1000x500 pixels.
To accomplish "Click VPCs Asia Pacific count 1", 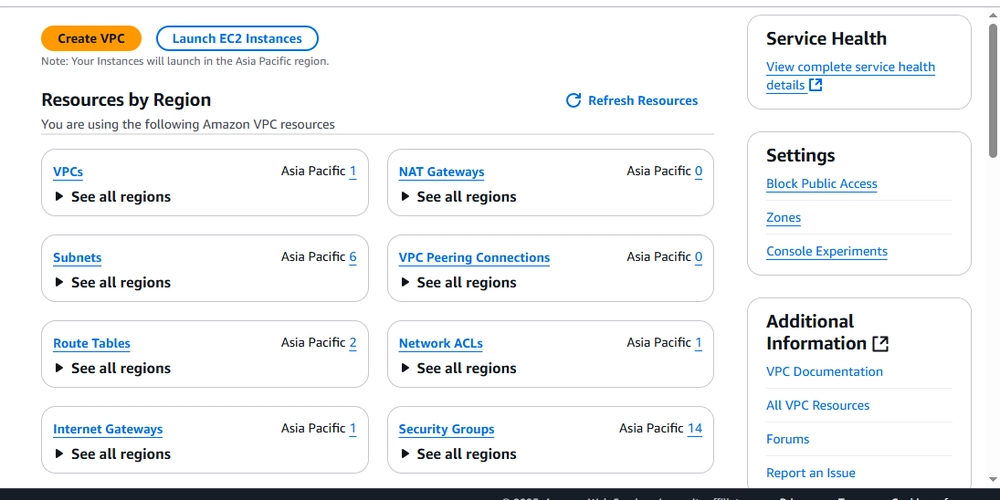I will 353,171.
